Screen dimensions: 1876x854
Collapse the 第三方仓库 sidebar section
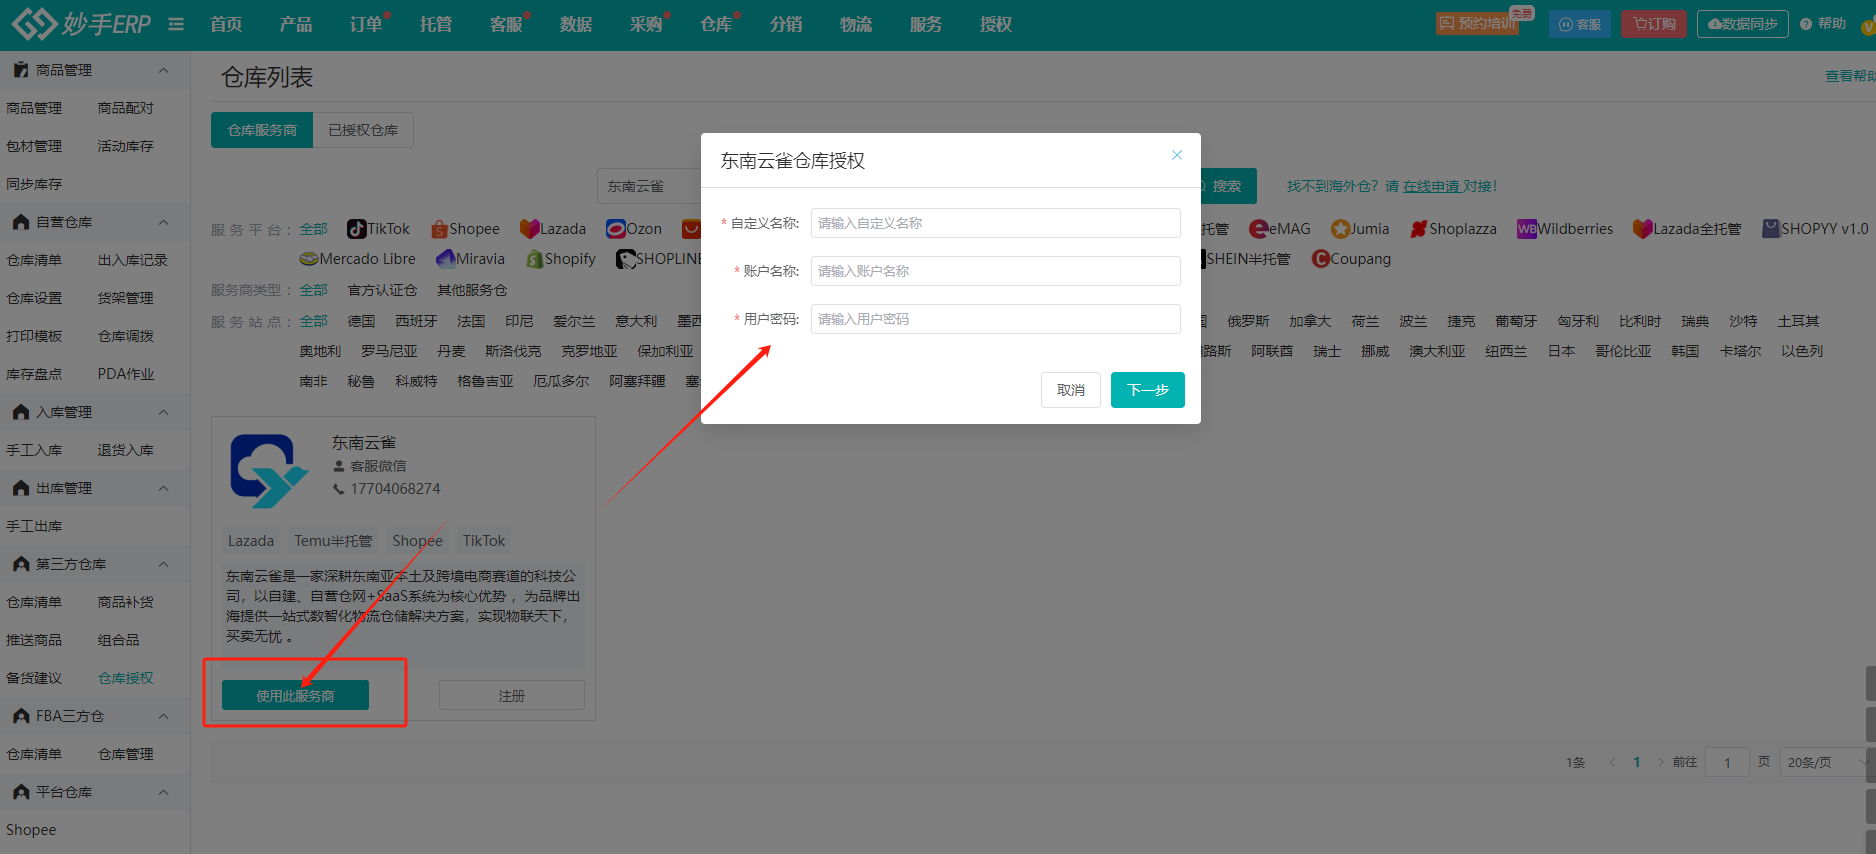[164, 564]
